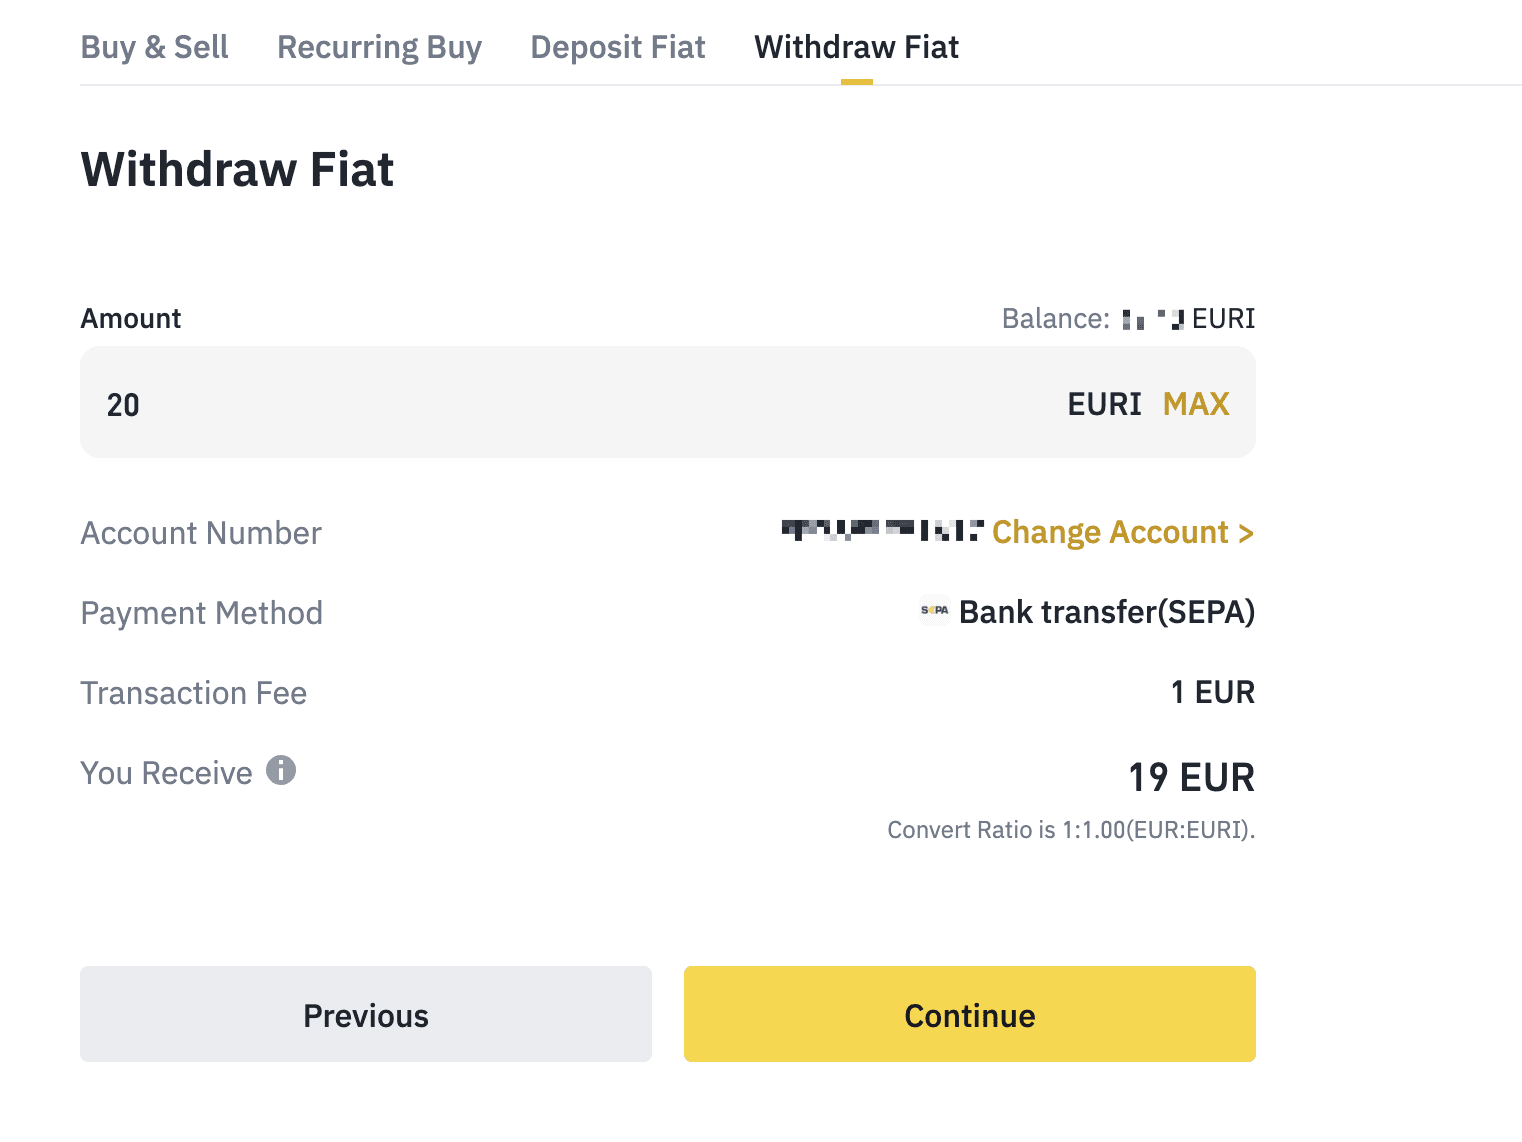Click the SEPA logo icon

934,610
